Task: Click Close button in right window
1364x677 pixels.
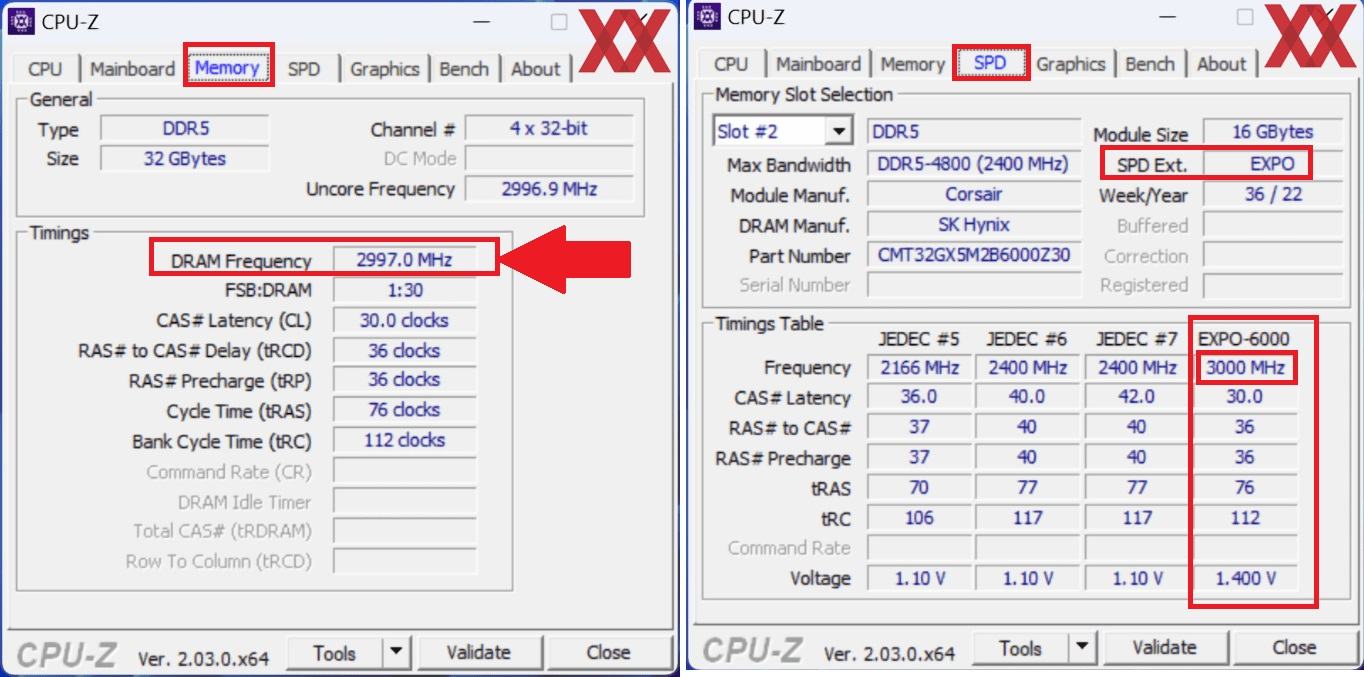Action: (1294, 648)
